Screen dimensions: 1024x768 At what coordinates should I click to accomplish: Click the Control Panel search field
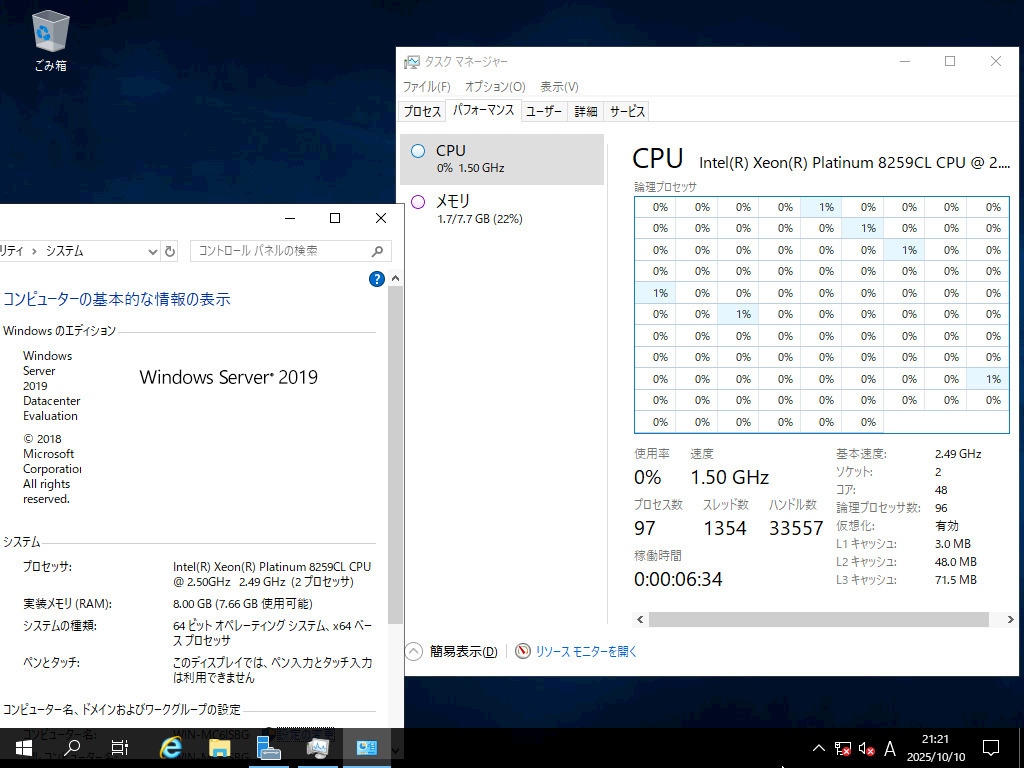[x=291, y=251]
